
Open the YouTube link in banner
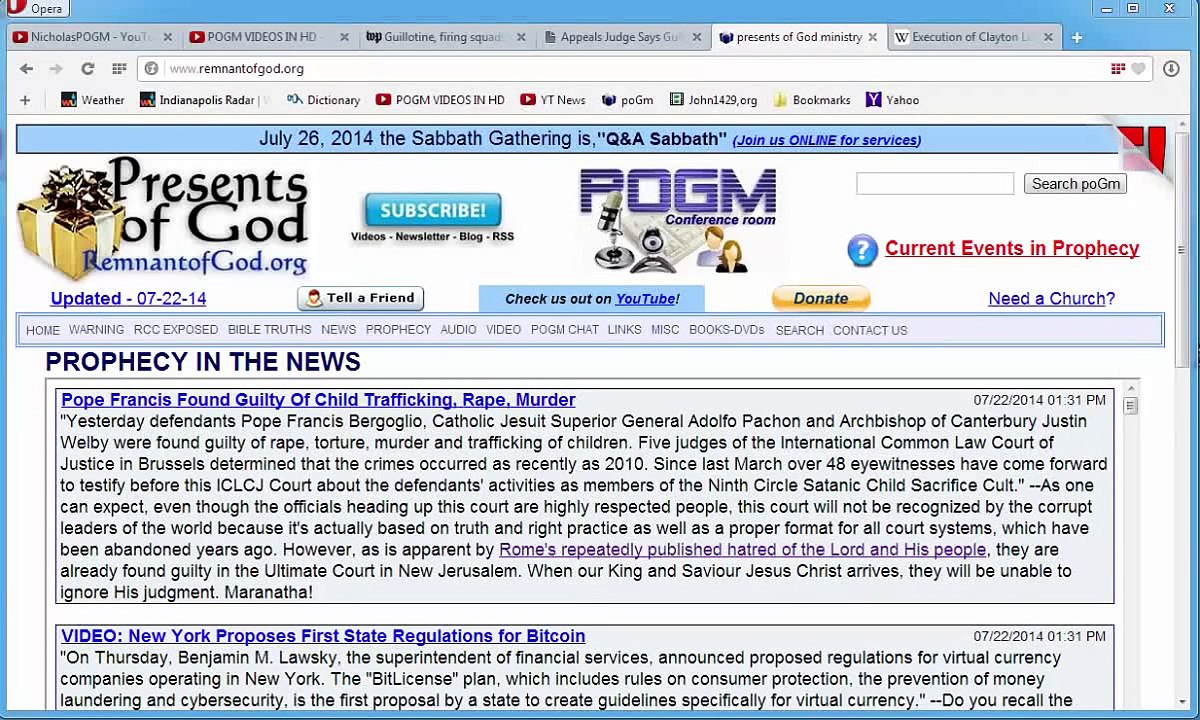(x=645, y=299)
